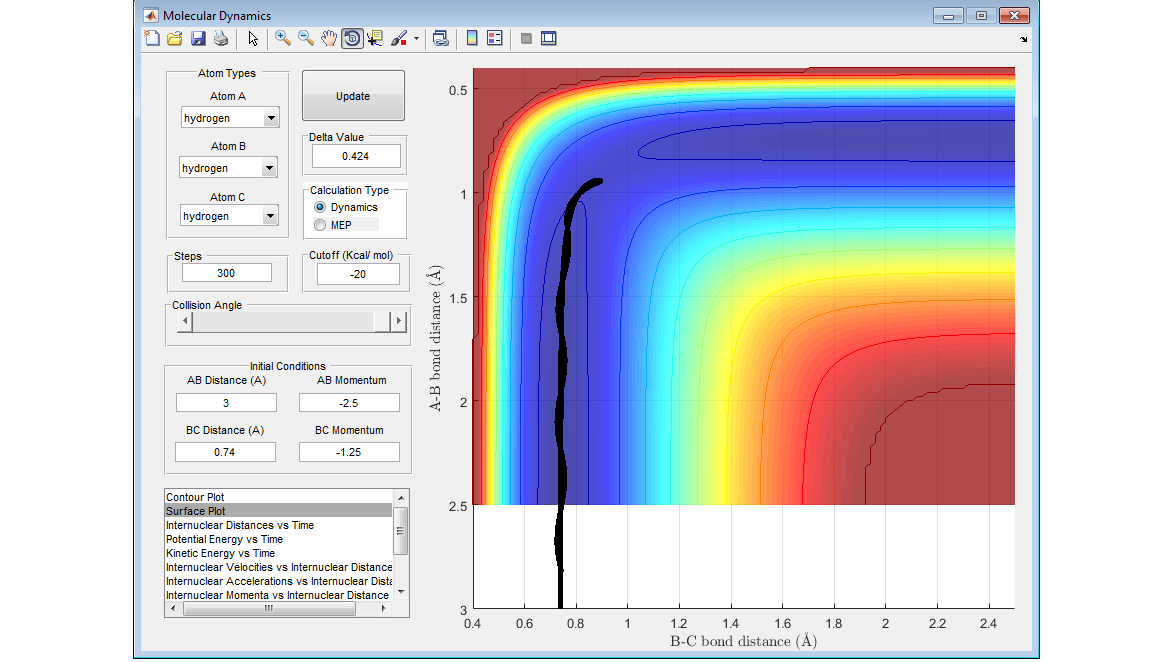This screenshot has height=662, width=1152.
Task: Open file using the folder icon
Action: pos(175,39)
